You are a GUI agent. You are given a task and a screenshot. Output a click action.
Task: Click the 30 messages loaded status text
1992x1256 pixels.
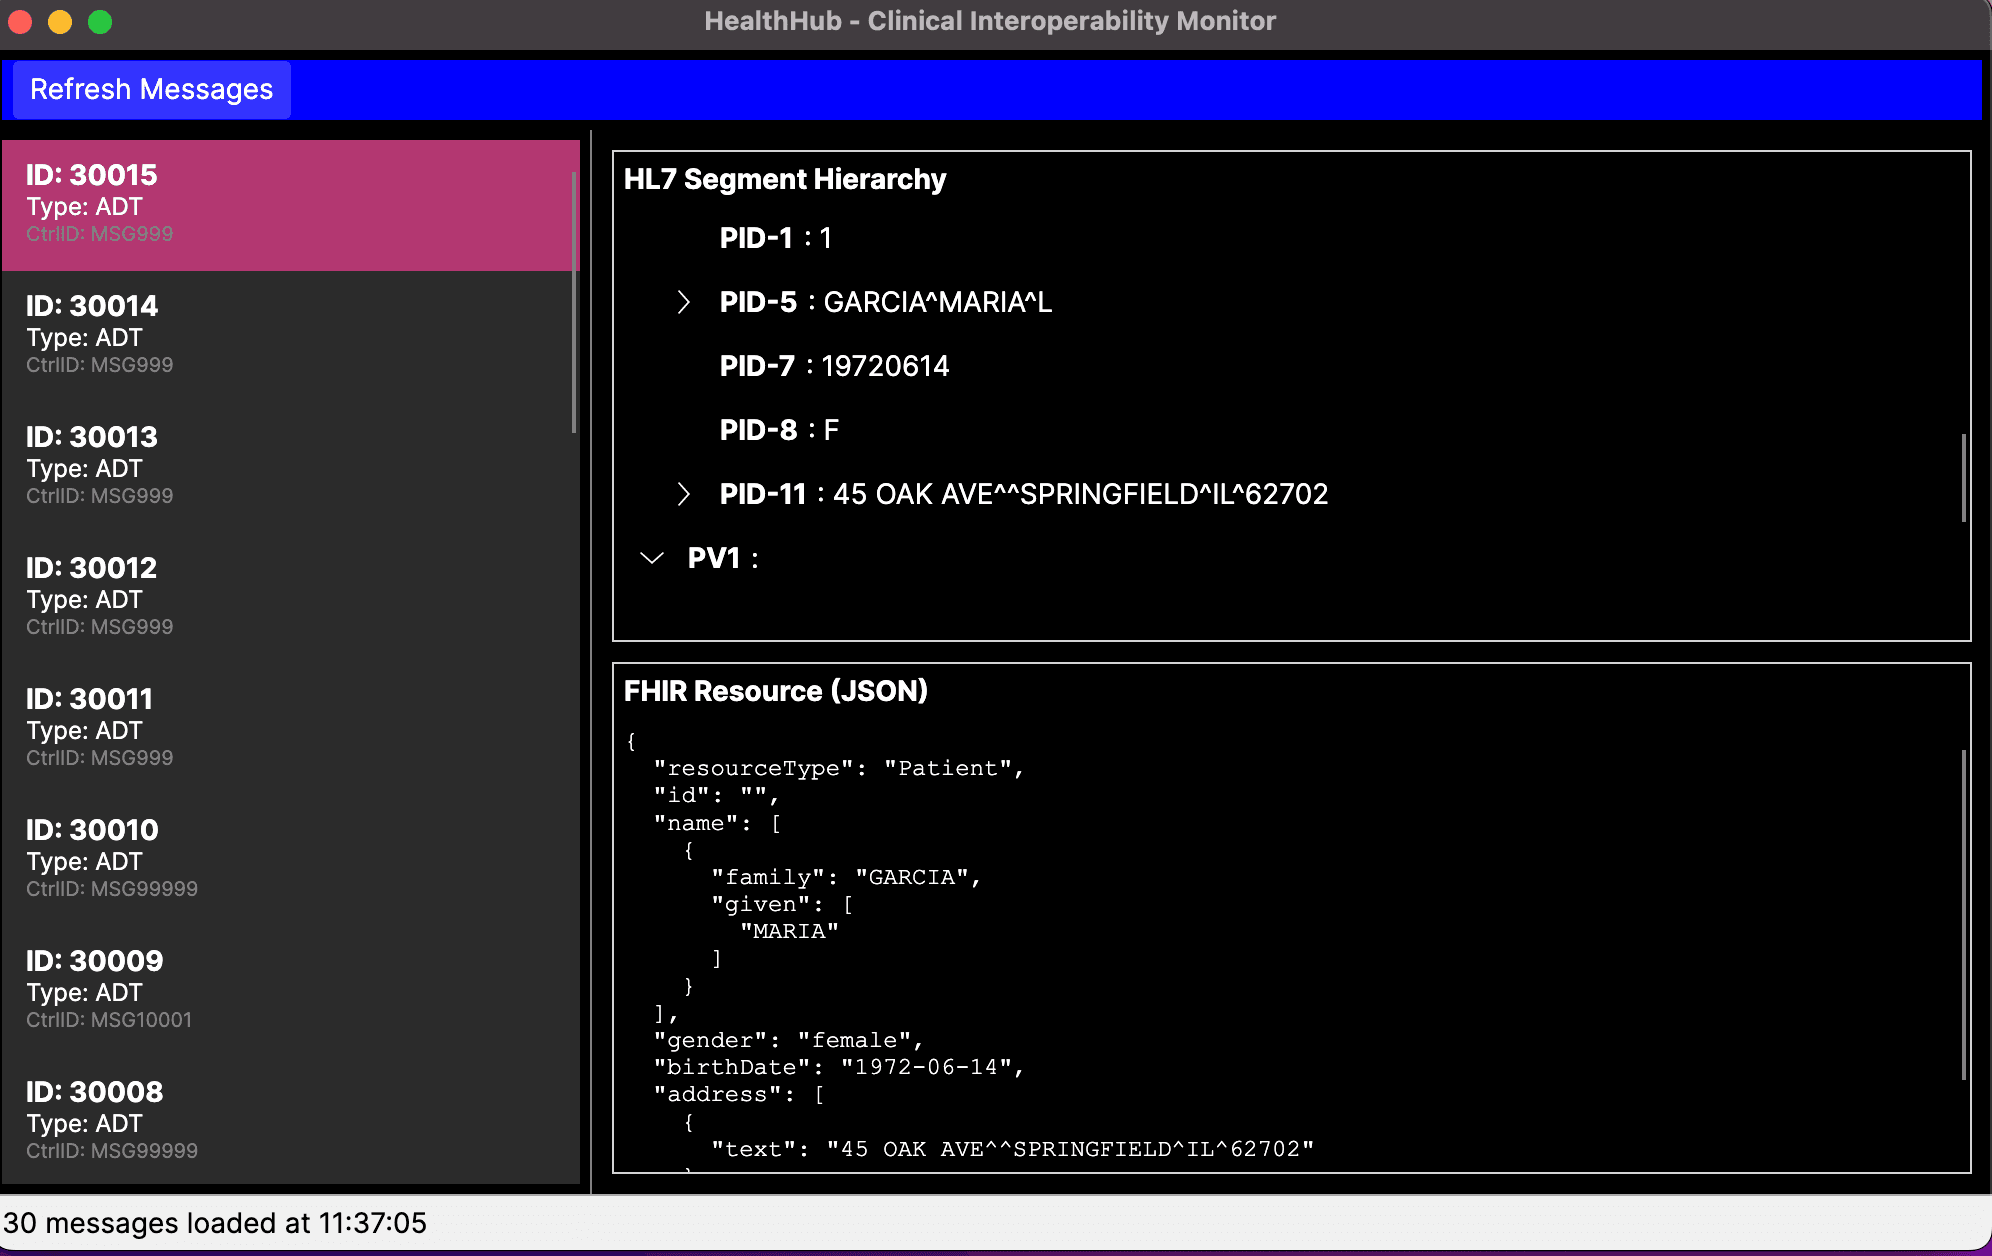pyautogui.click(x=215, y=1223)
